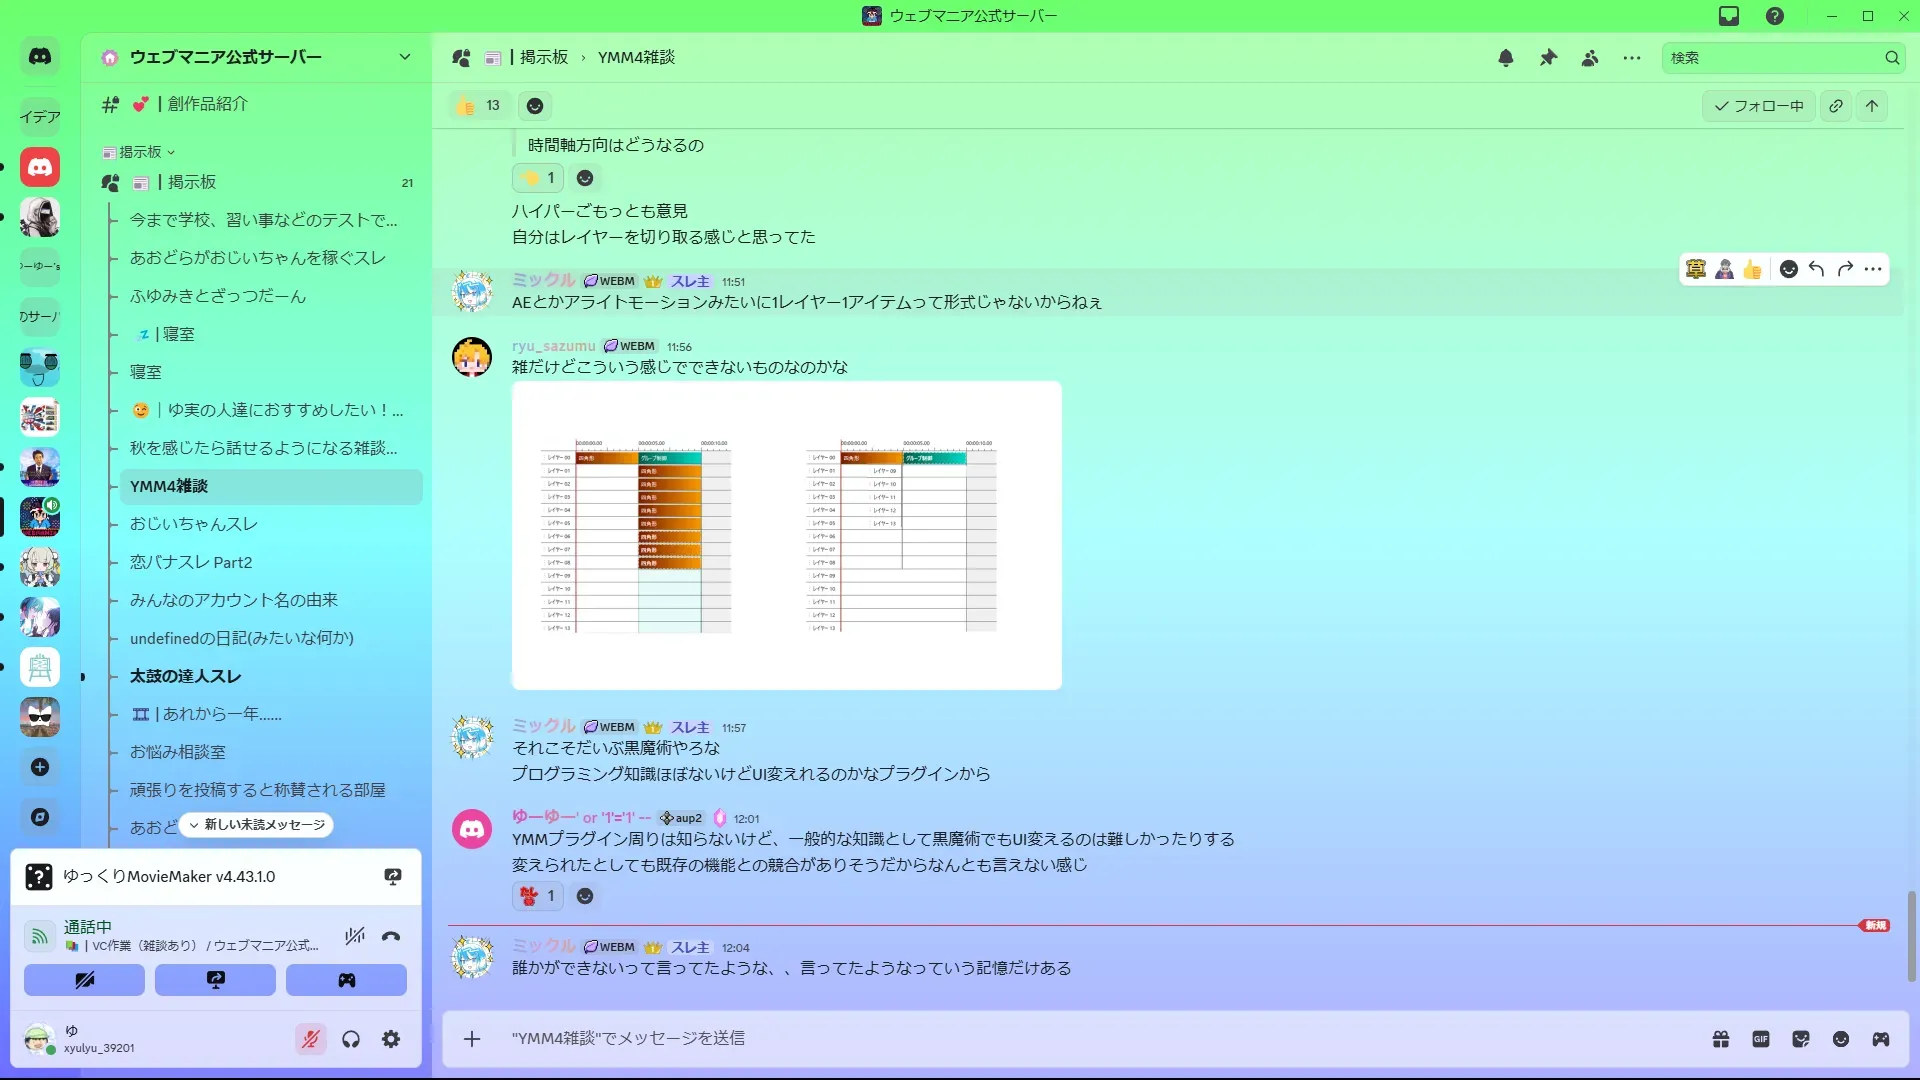Open user settings gear icon
Screen dimensions: 1920x1080
coord(391,1039)
